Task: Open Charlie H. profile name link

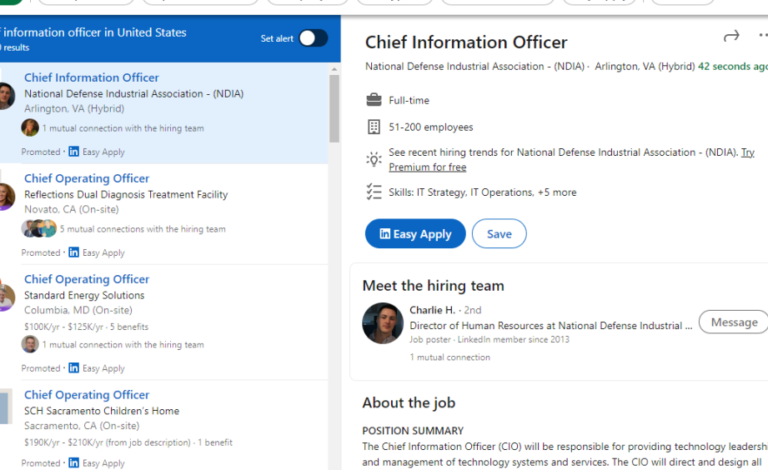Action: (432, 310)
